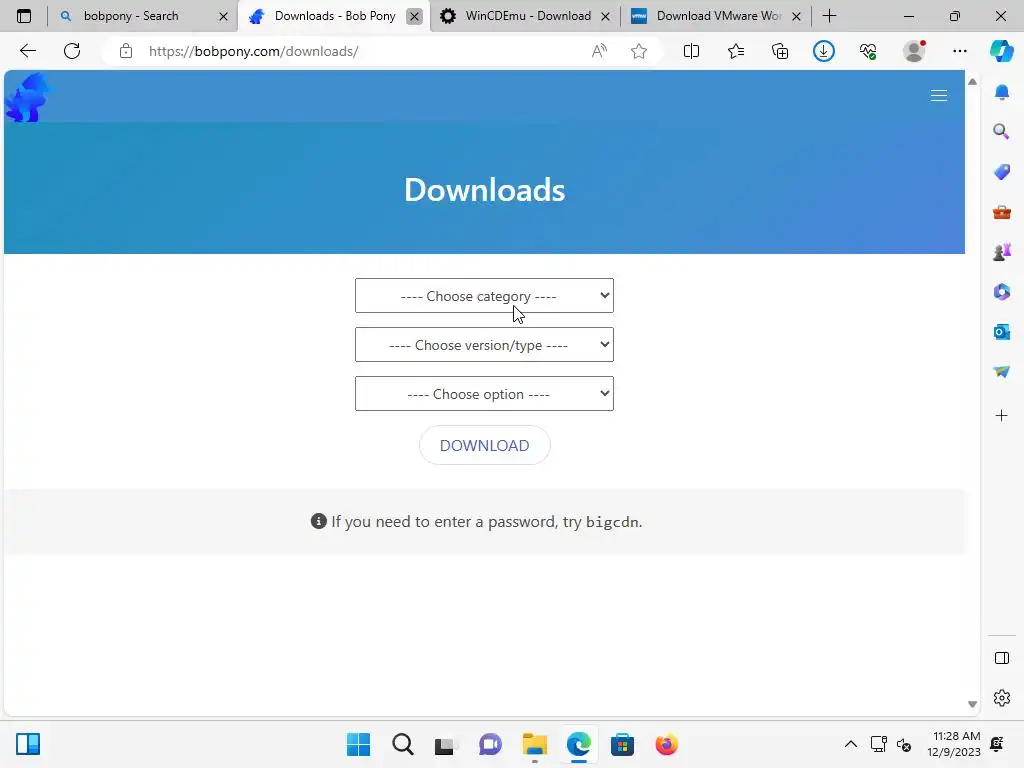Expand the Choose version/type dropdown
This screenshot has width=1024, height=768.
click(x=485, y=345)
